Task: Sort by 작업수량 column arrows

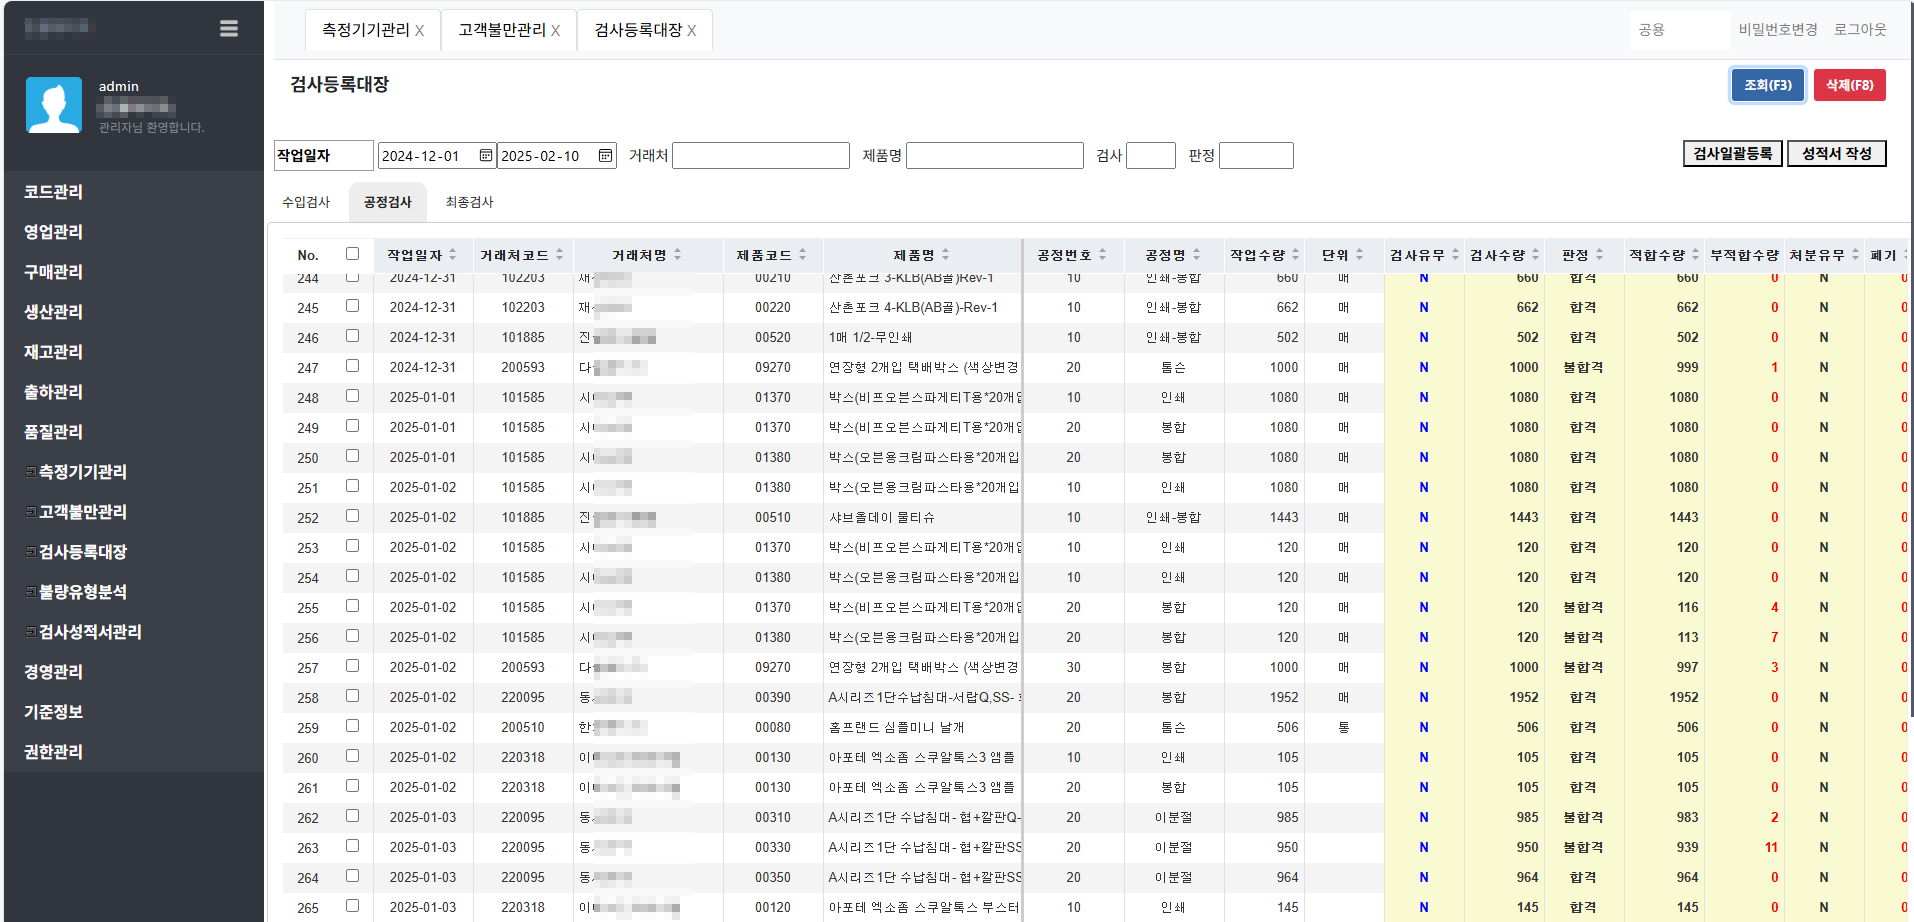Action: 1295,255
